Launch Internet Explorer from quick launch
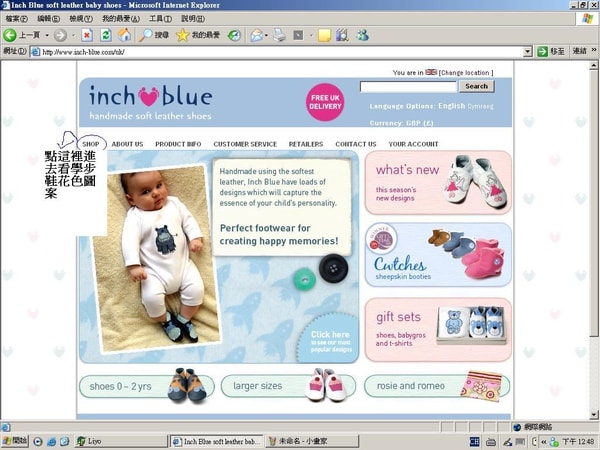 tap(51, 442)
